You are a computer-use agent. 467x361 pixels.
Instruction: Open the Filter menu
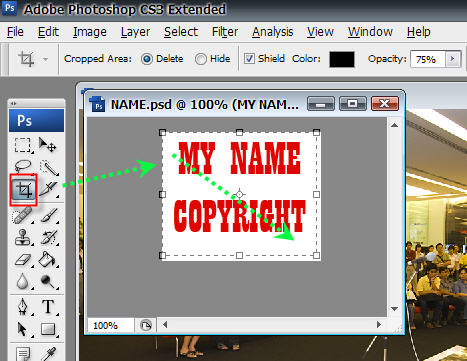coord(225,32)
